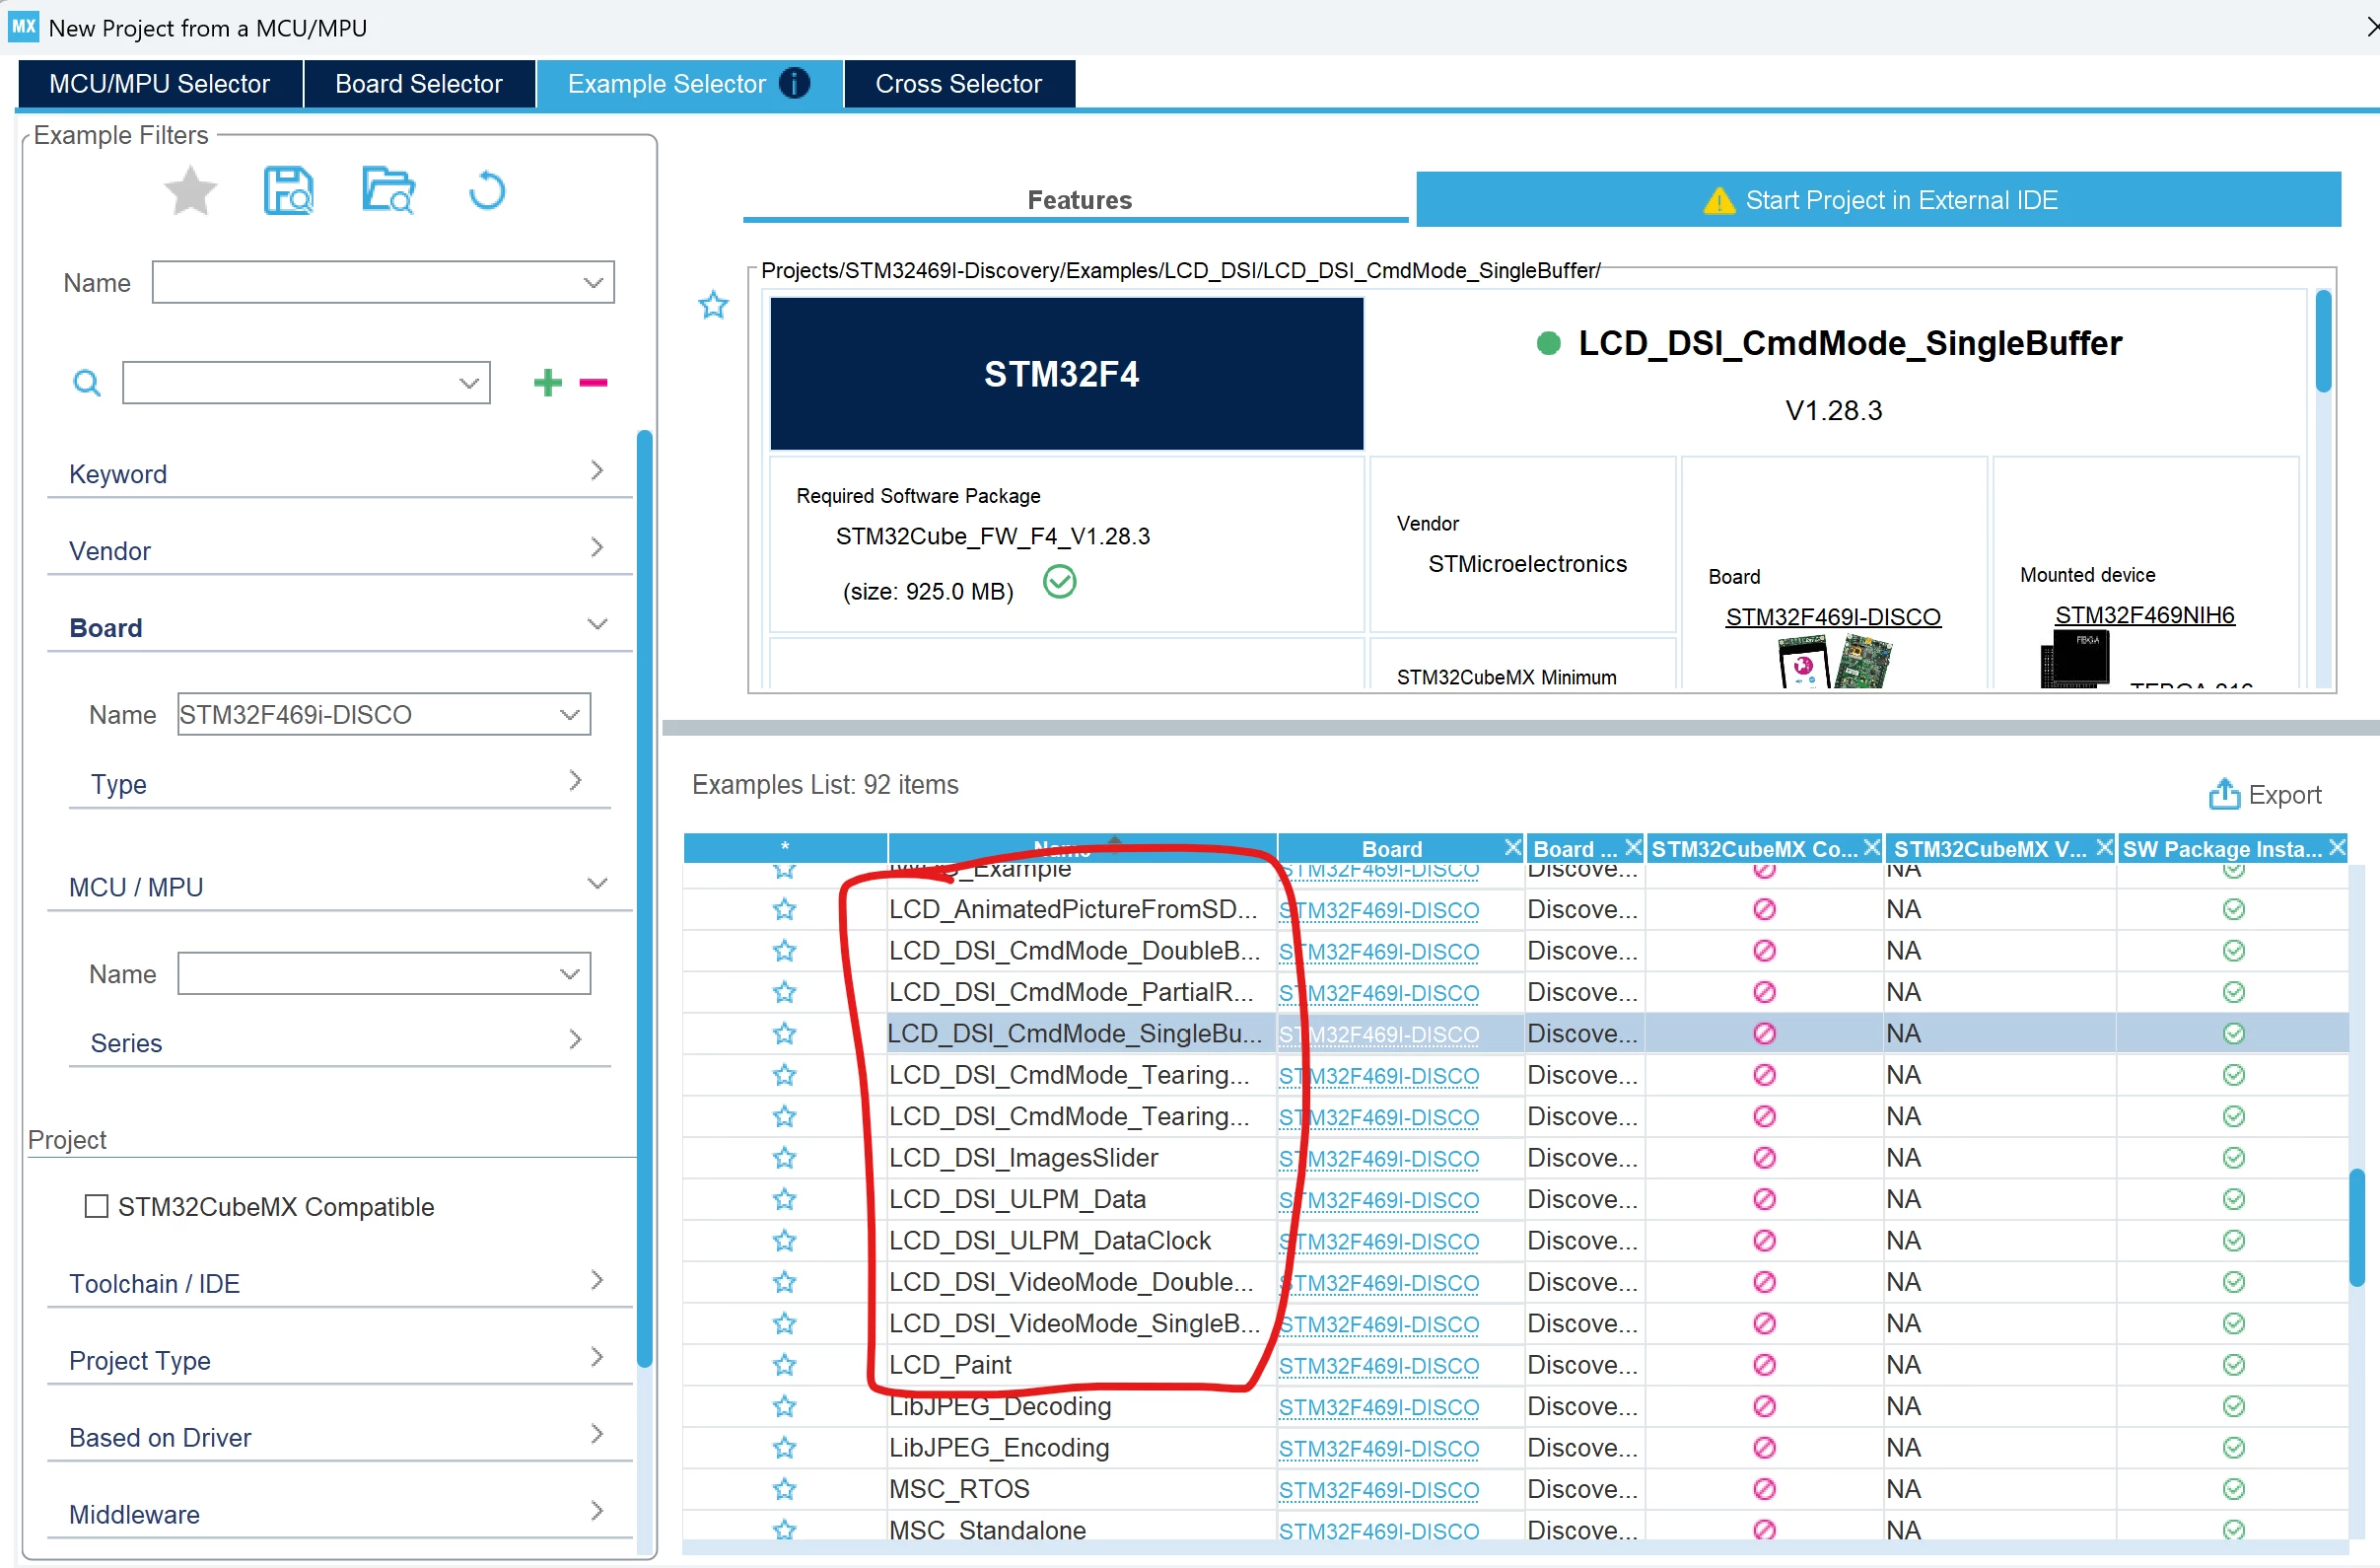Open the STM32F469I-DISCO board link in details
The width and height of the screenshot is (2380, 1568).
pos(1833,617)
